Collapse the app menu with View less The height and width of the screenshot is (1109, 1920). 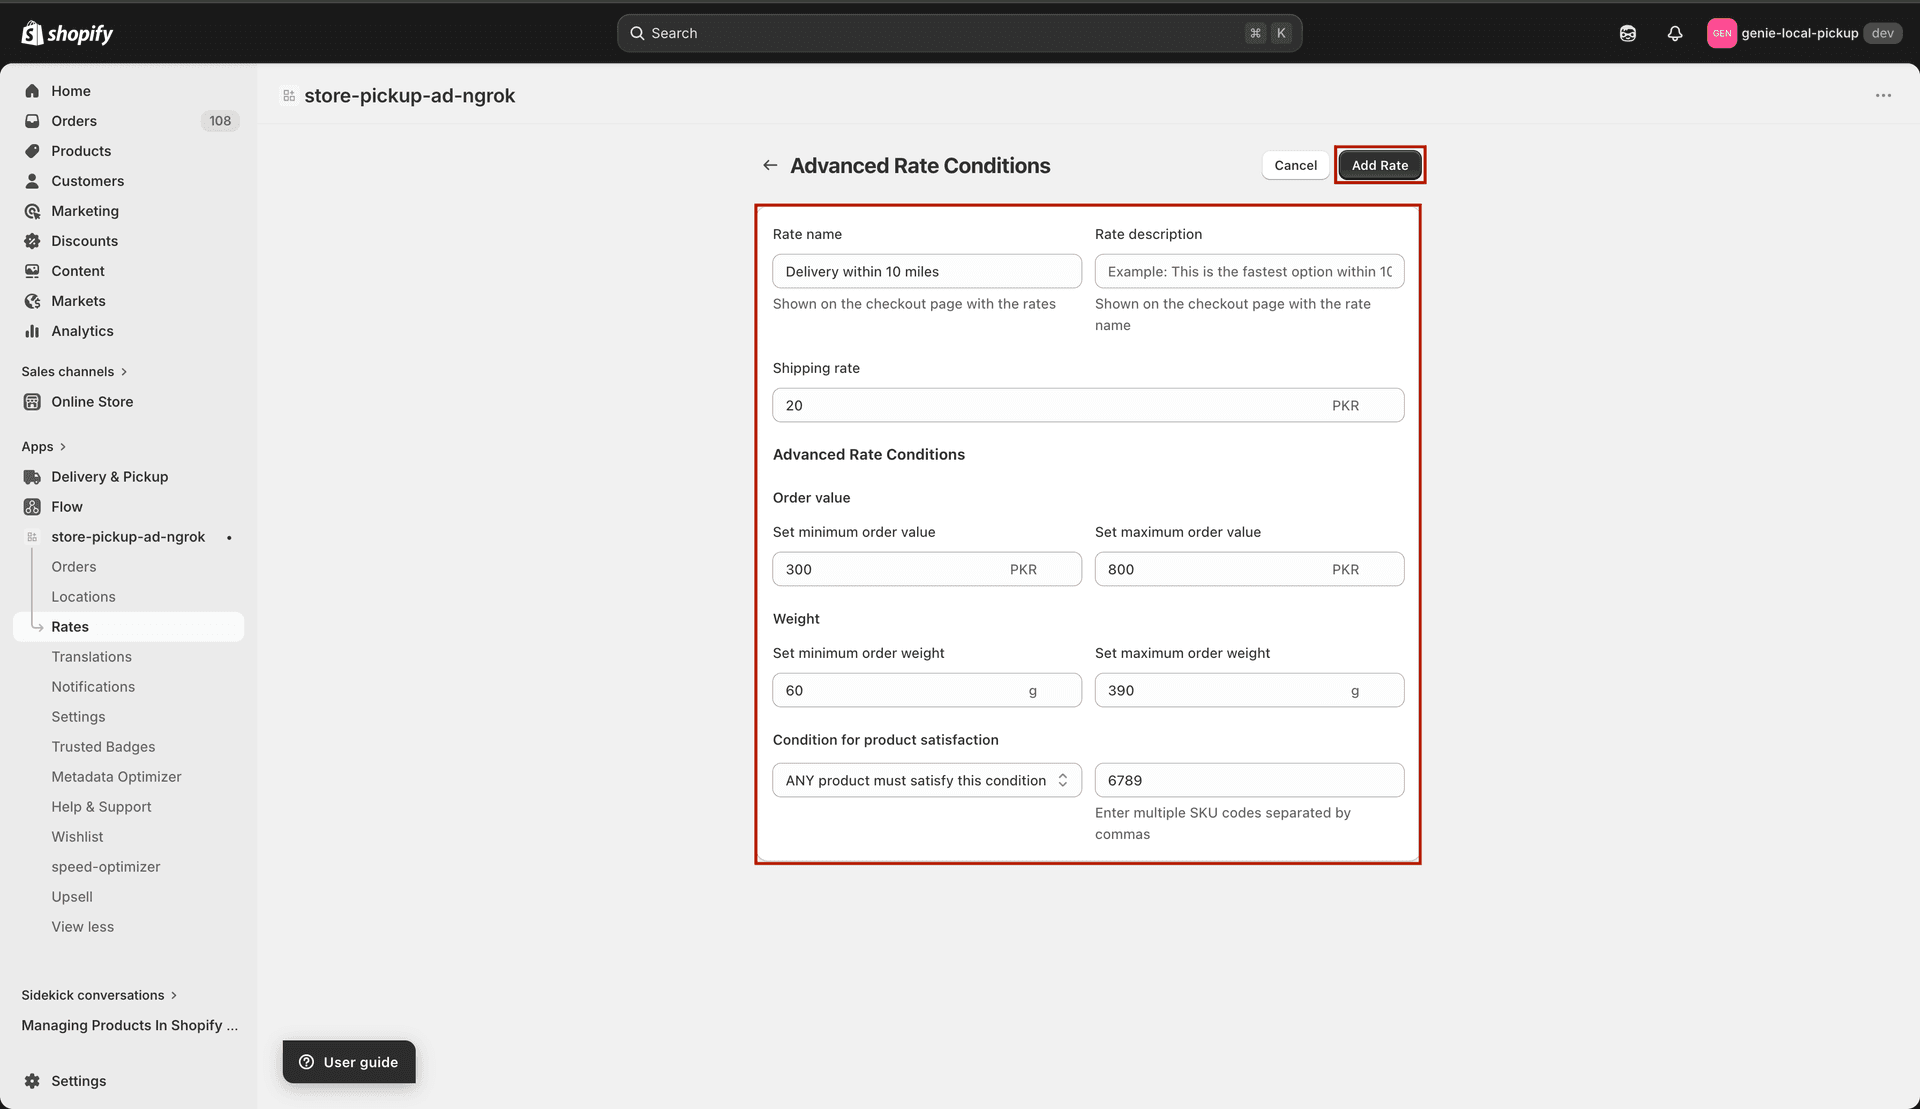pyautogui.click(x=83, y=927)
